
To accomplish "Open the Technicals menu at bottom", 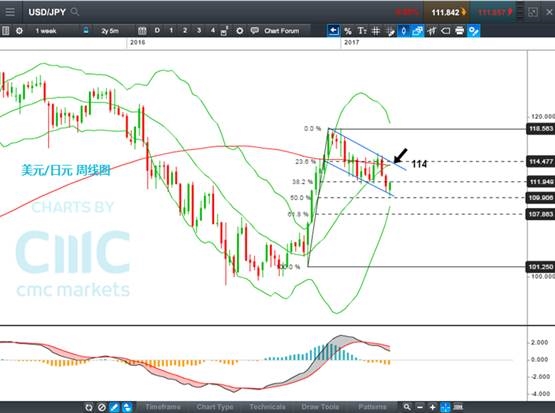I will 267,407.
